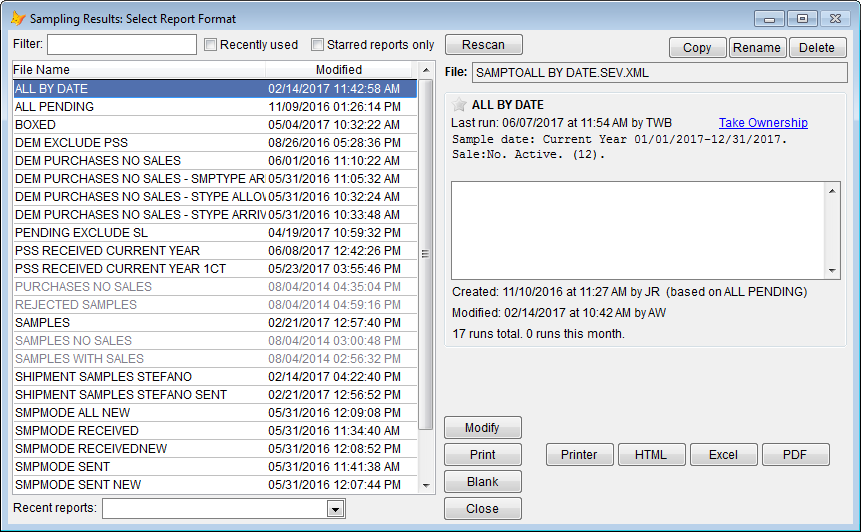Select PENDING EXCLUDE SL report

215,233
